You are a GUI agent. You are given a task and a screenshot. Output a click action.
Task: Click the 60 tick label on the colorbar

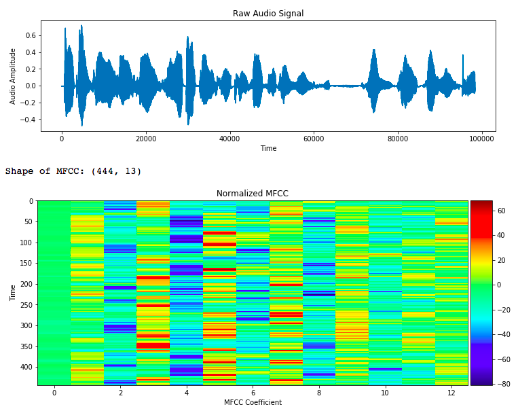click(x=501, y=211)
